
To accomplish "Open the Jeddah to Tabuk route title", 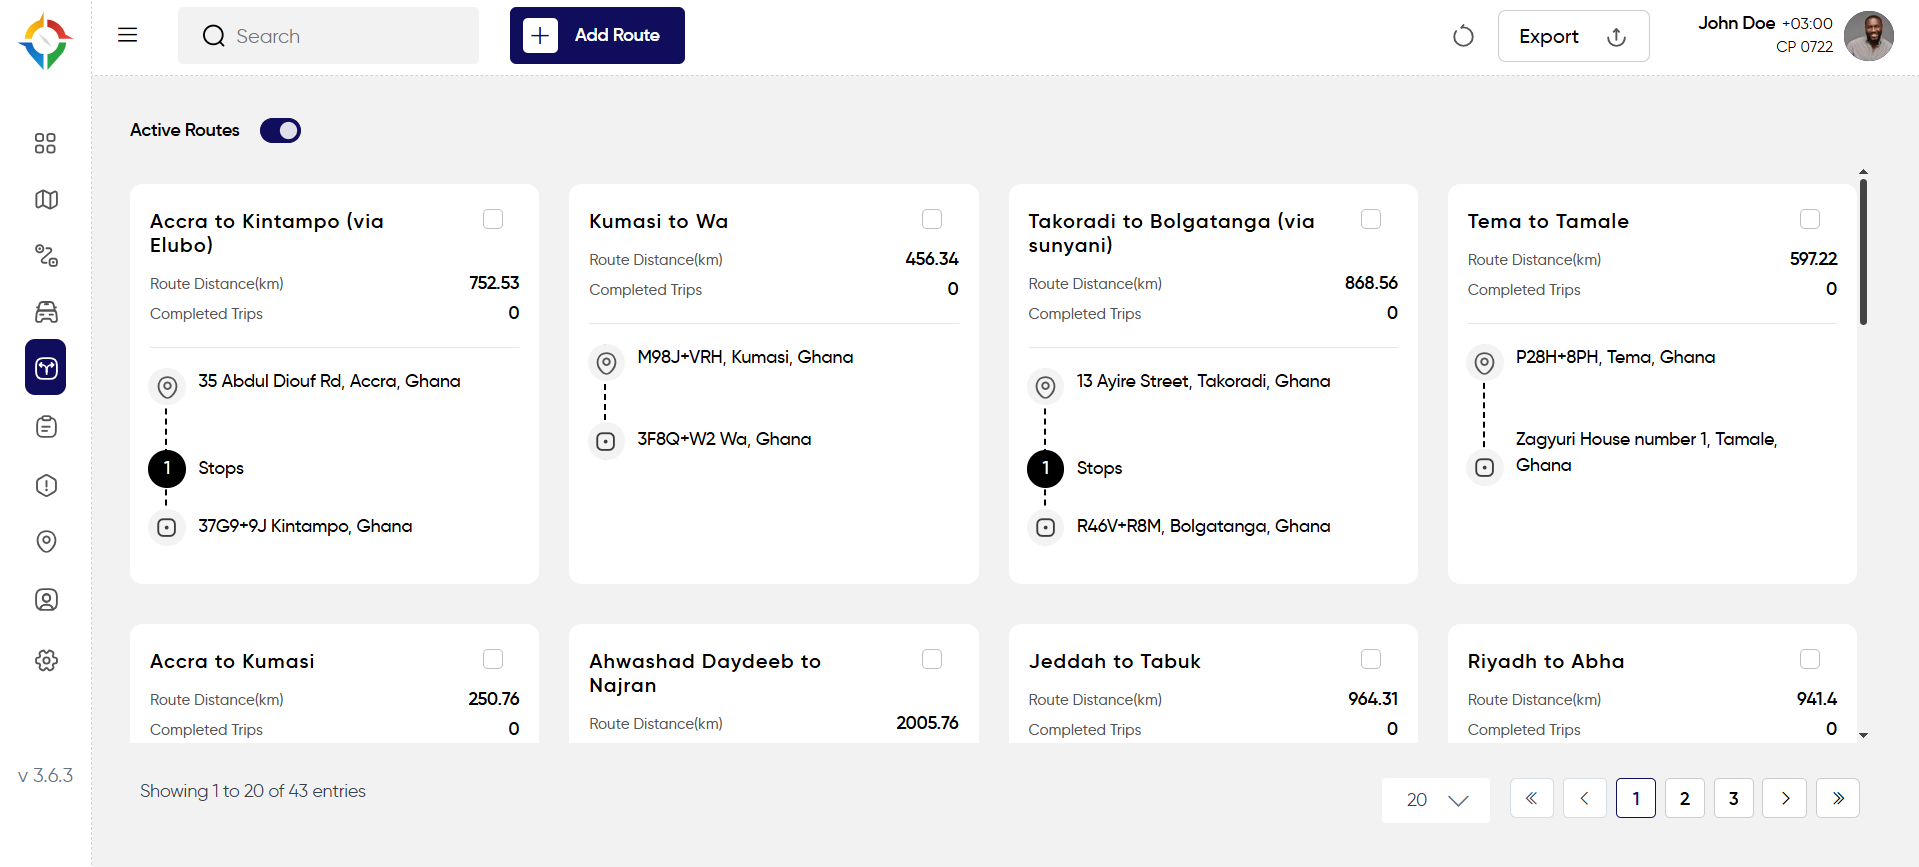I will coord(1114,661).
